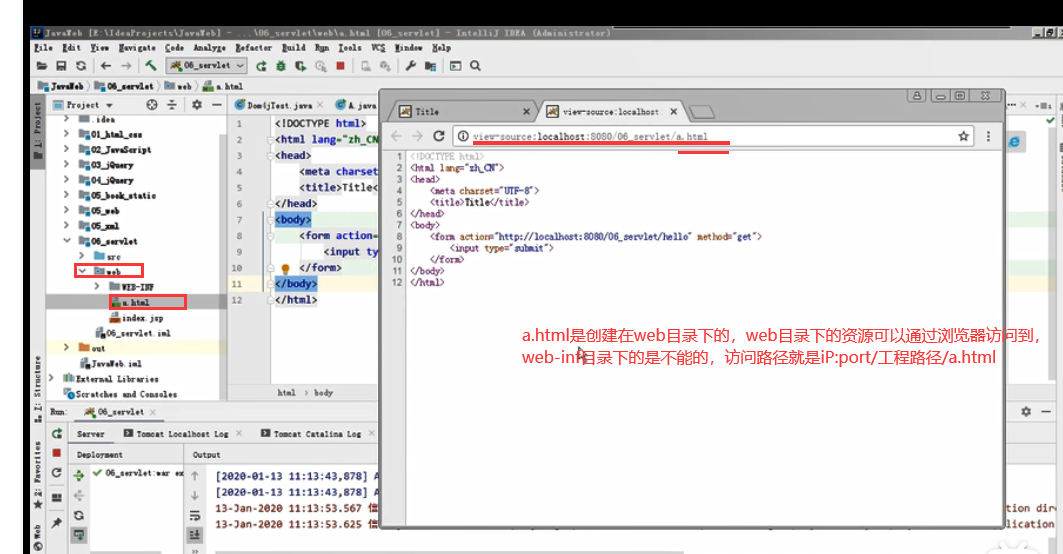Navigate forward with the right arrow icon
1063x554 pixels.
tap(126, 66)
